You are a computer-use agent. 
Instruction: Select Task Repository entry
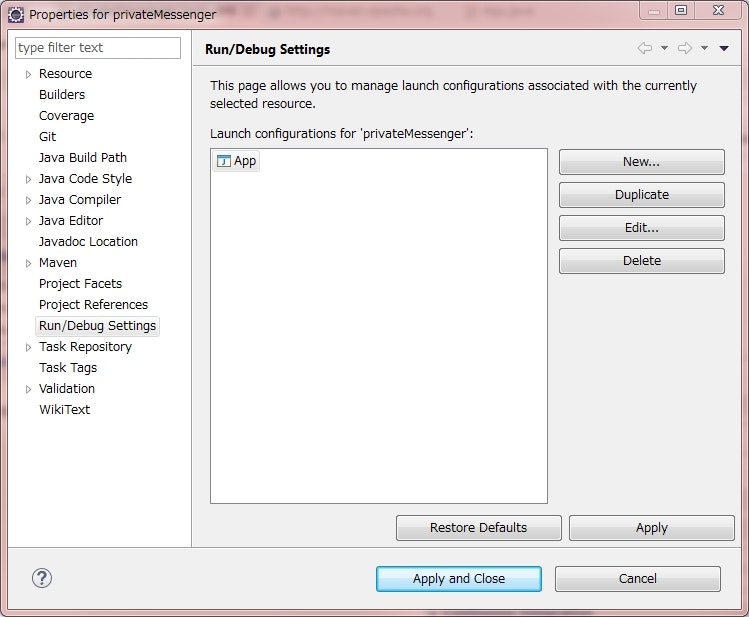[86, 347]
